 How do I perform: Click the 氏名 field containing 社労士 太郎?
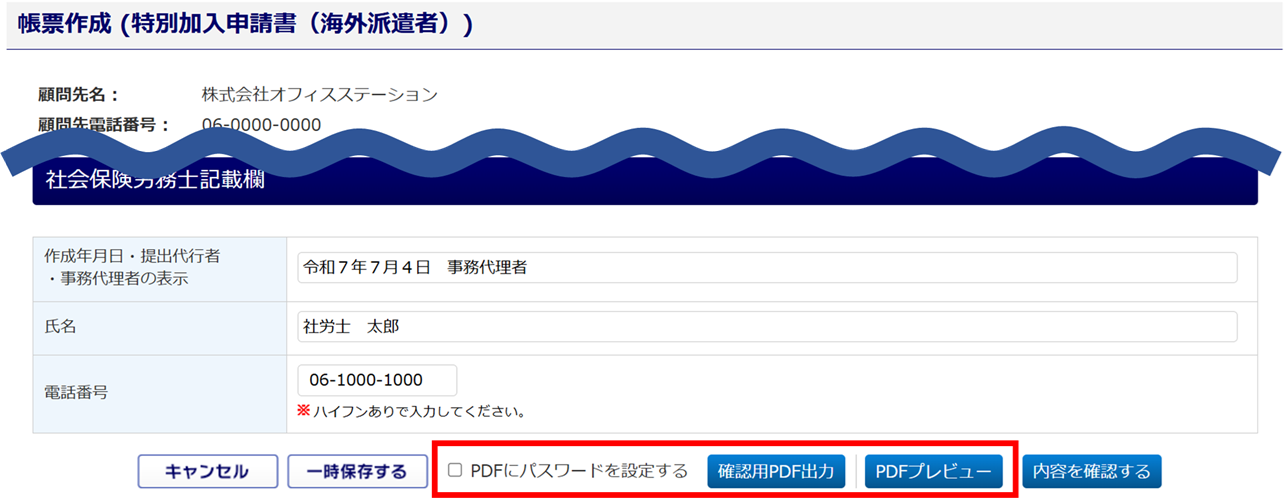tap(767, 327)
